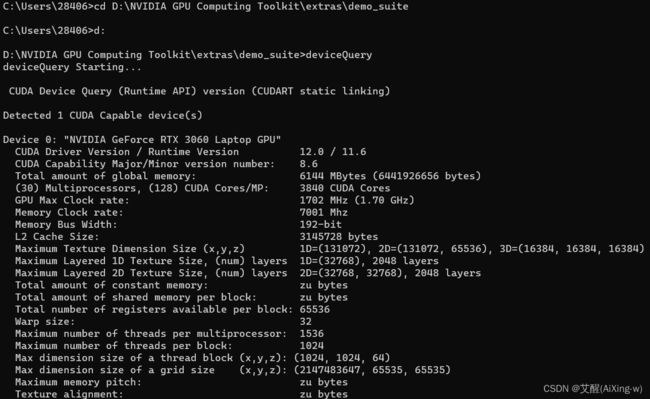Click the 'Warp size:' label
650x399 pixels.
click(45, 322)
